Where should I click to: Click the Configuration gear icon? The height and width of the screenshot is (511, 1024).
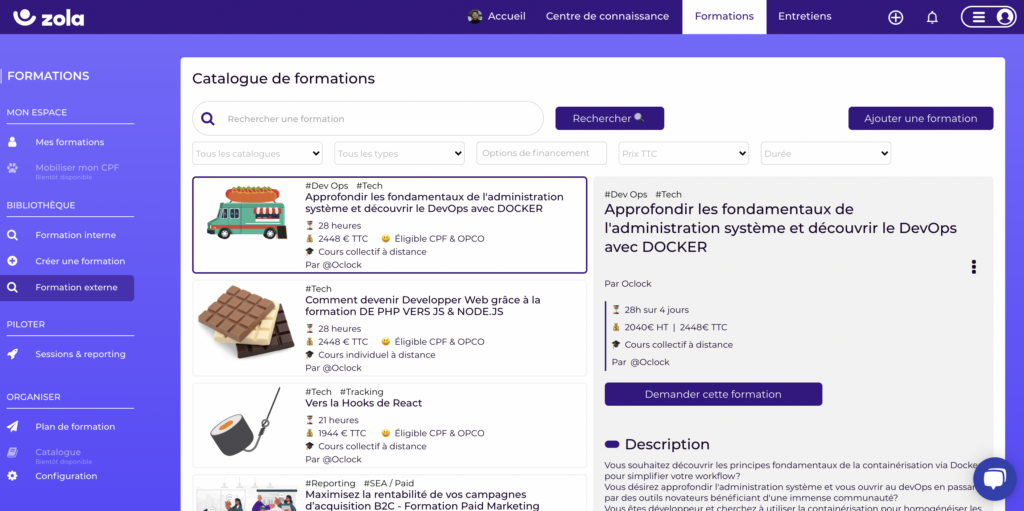[12, 476]
